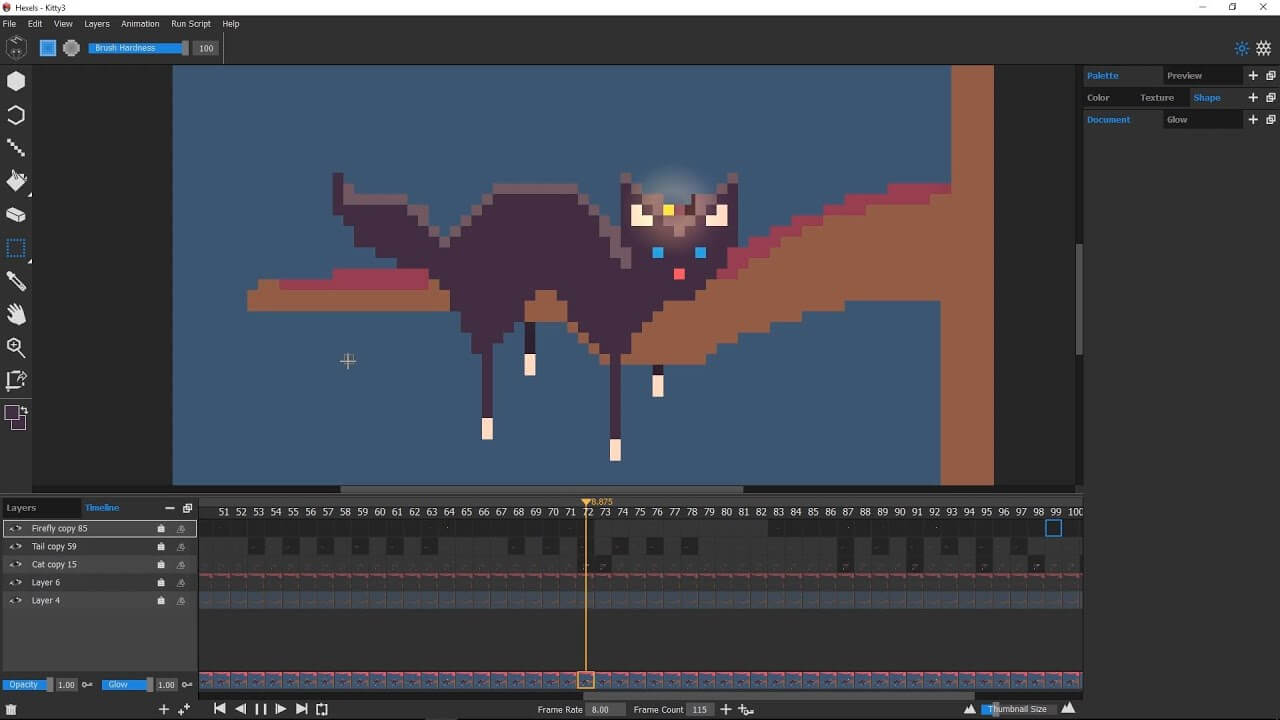Open the Glow tab in right panel
Screen dimensions: 1280x720
[1177, 120]
